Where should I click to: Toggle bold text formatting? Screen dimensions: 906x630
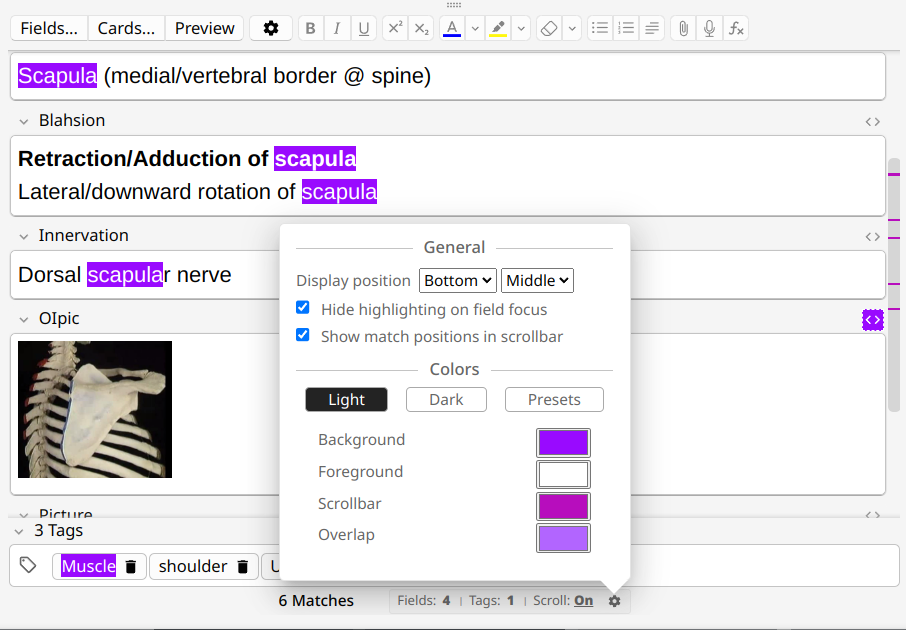(x=311, y=28)
